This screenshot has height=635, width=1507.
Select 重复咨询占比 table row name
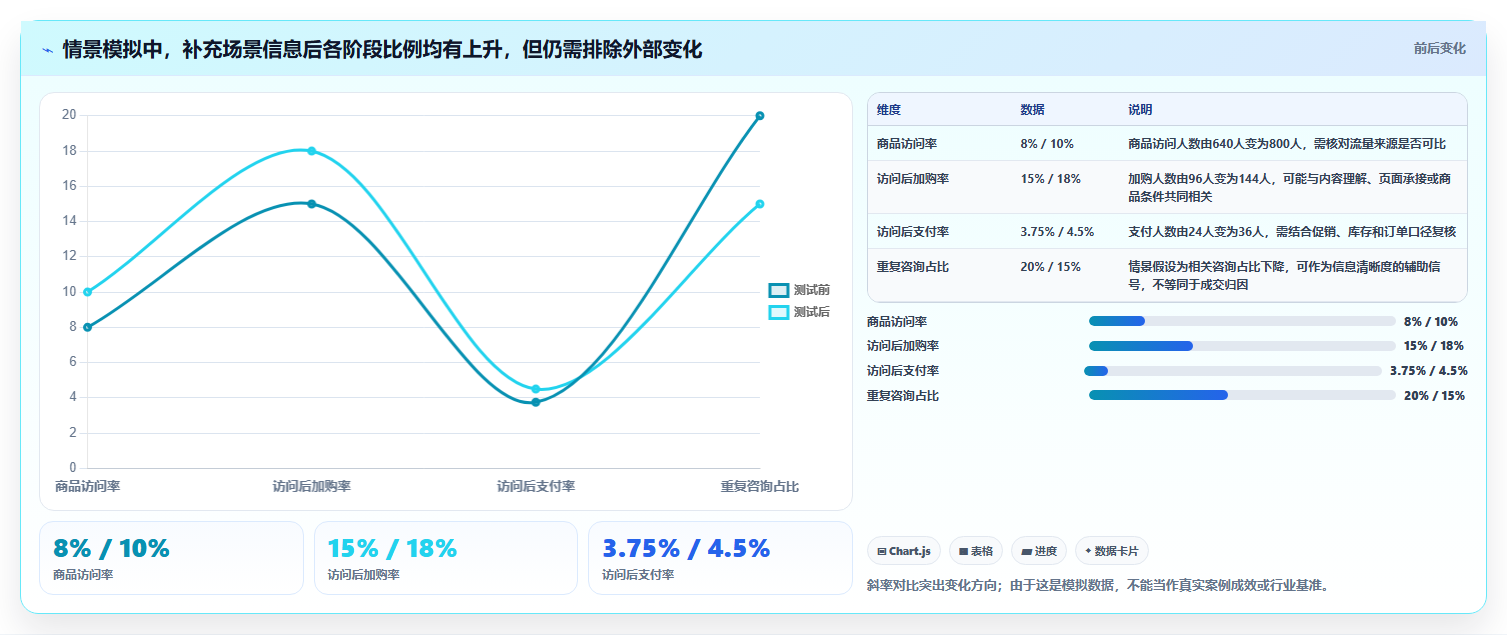click(913, 267)
